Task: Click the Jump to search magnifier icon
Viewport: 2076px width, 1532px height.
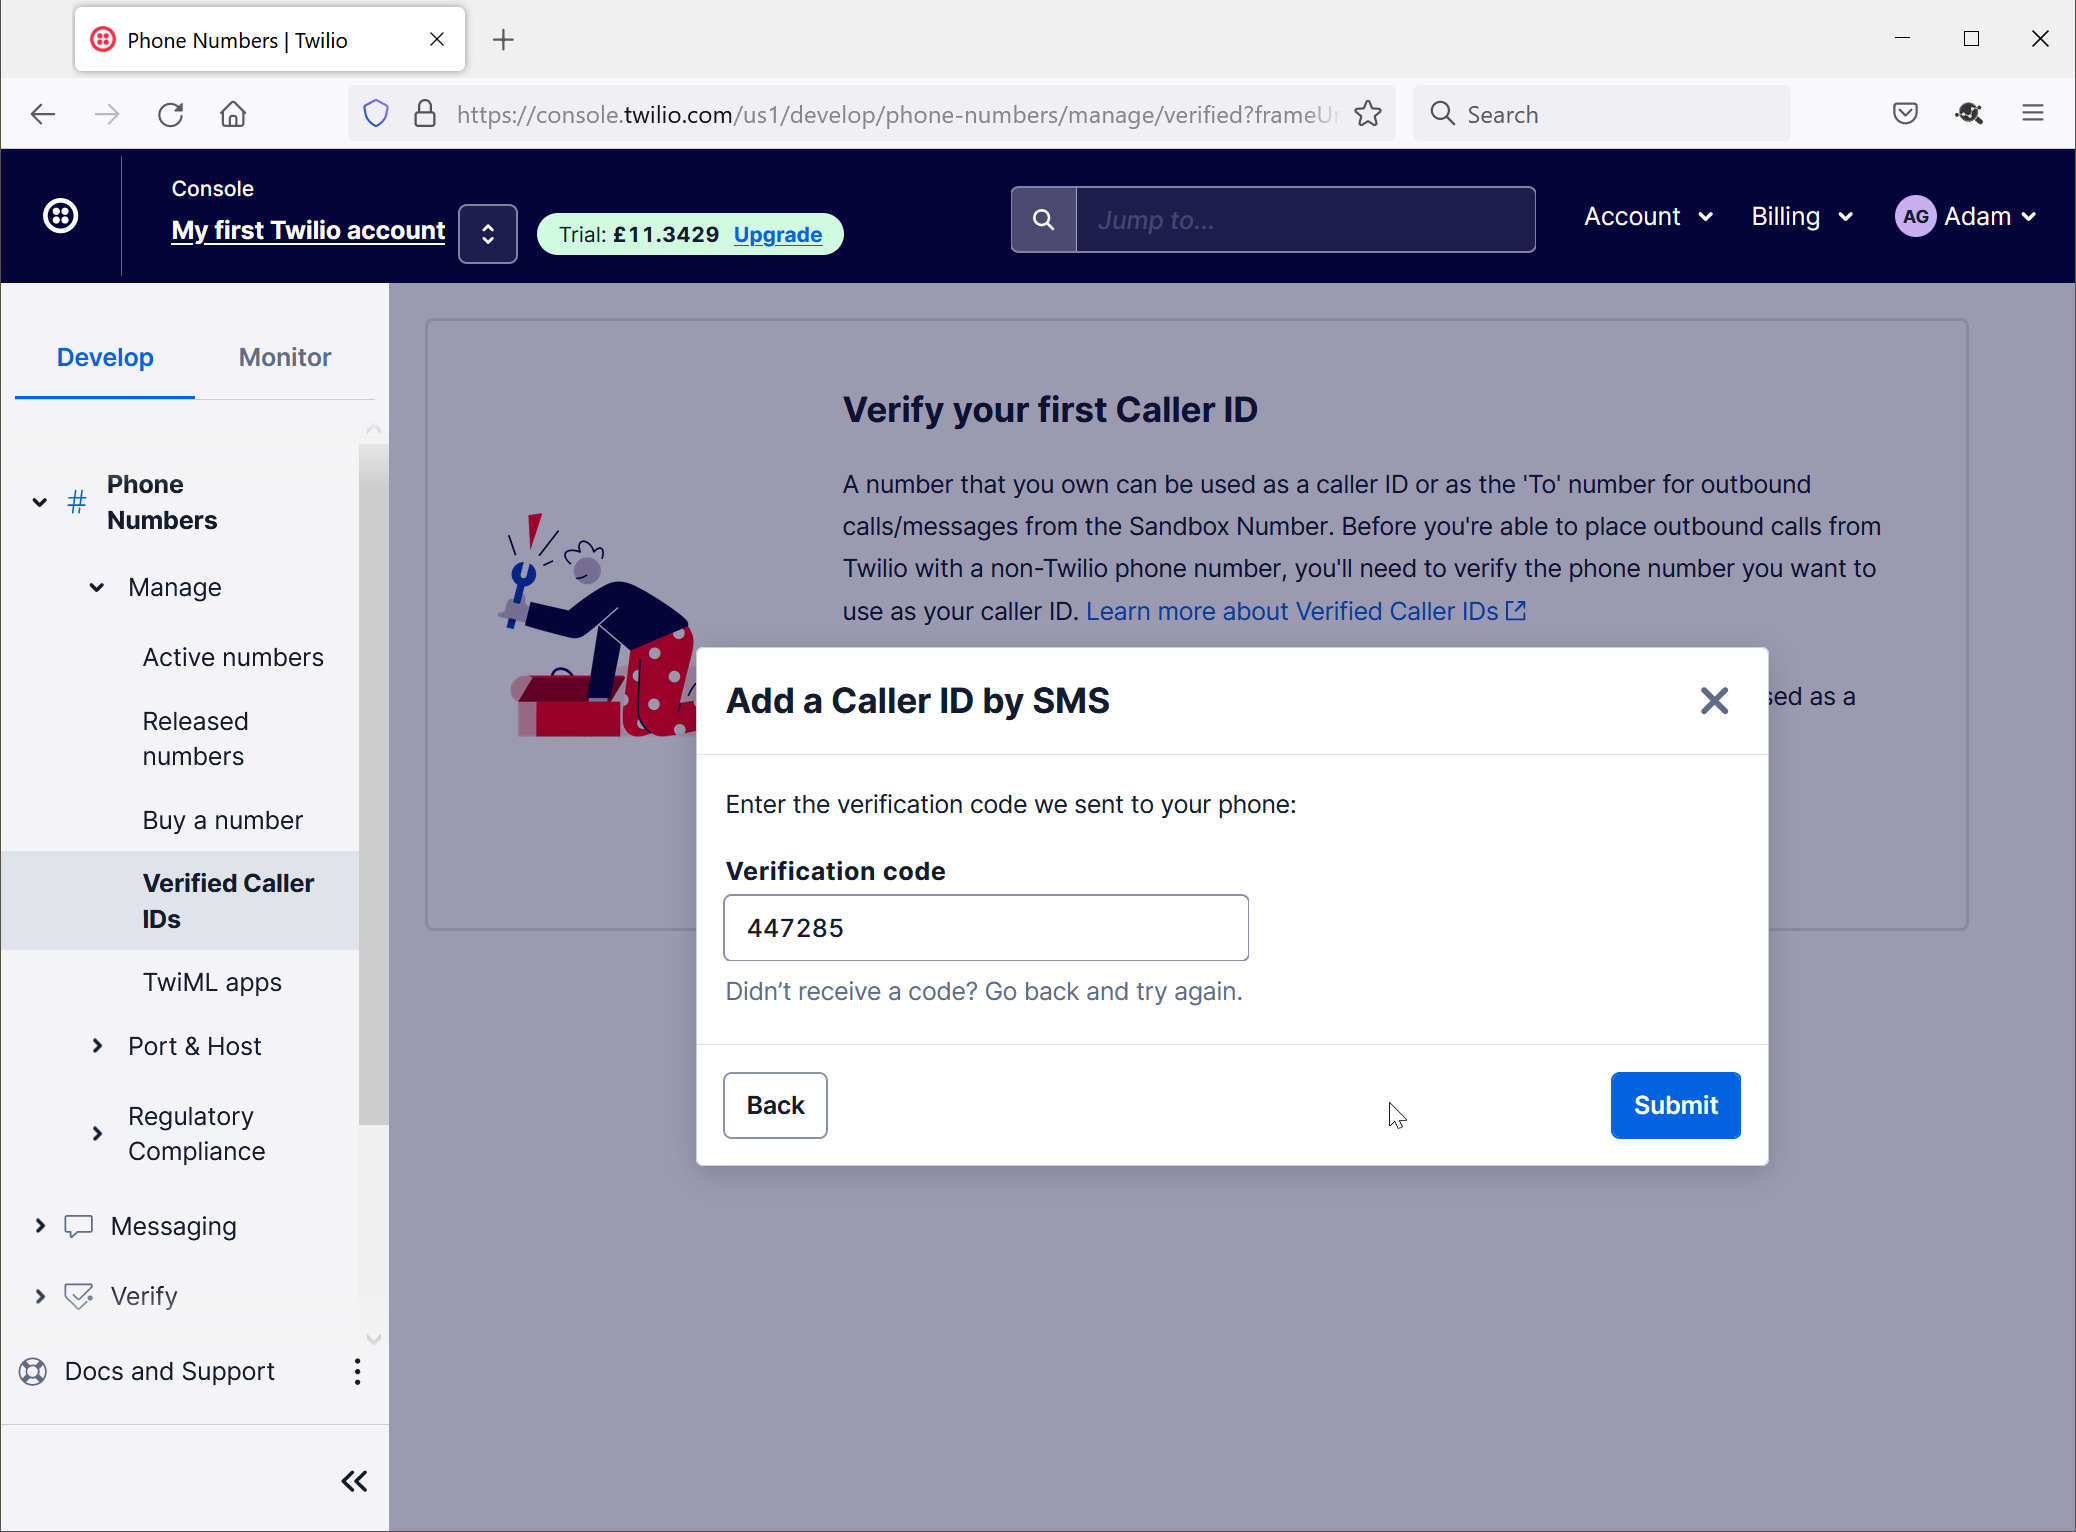Action: coord(1043,220)
